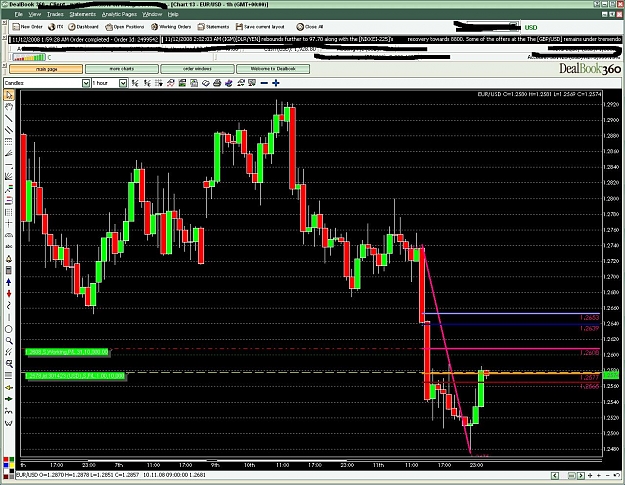Select the crosshair cursor tool
The height and width of the screenshot is (485, 625).
[x=9, y=224]
